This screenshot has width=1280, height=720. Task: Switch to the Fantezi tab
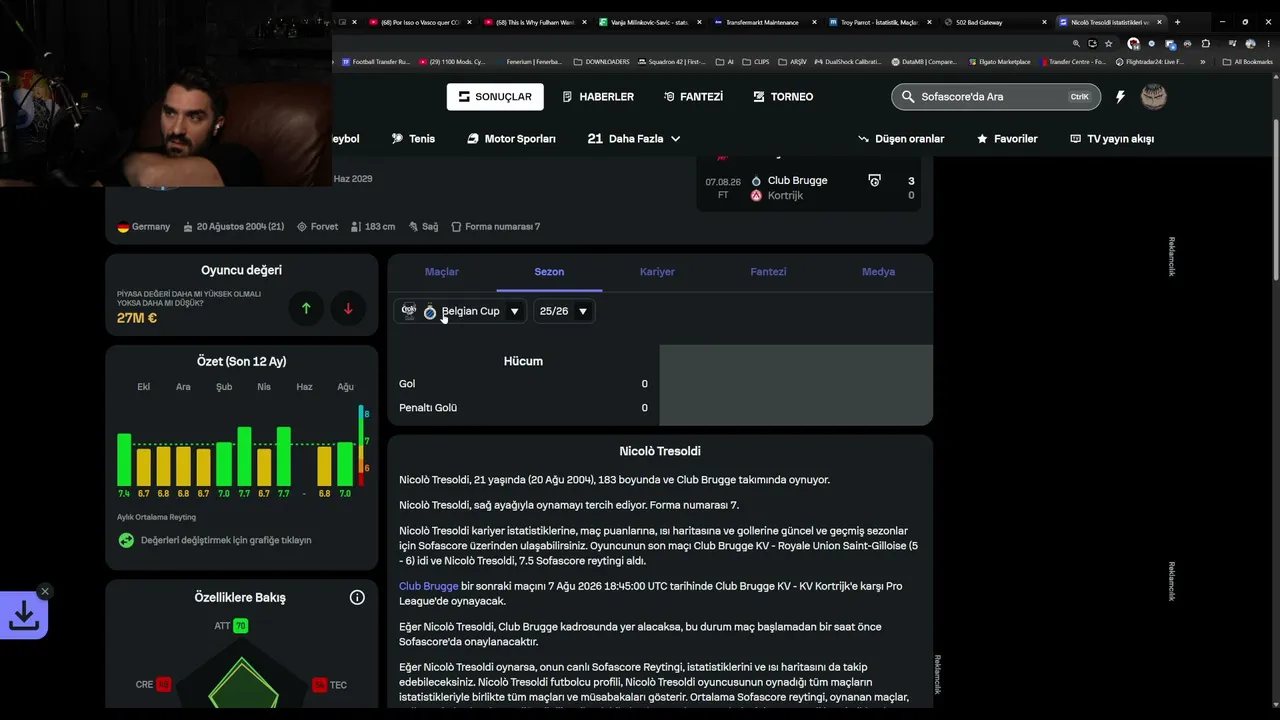point(768,272)
